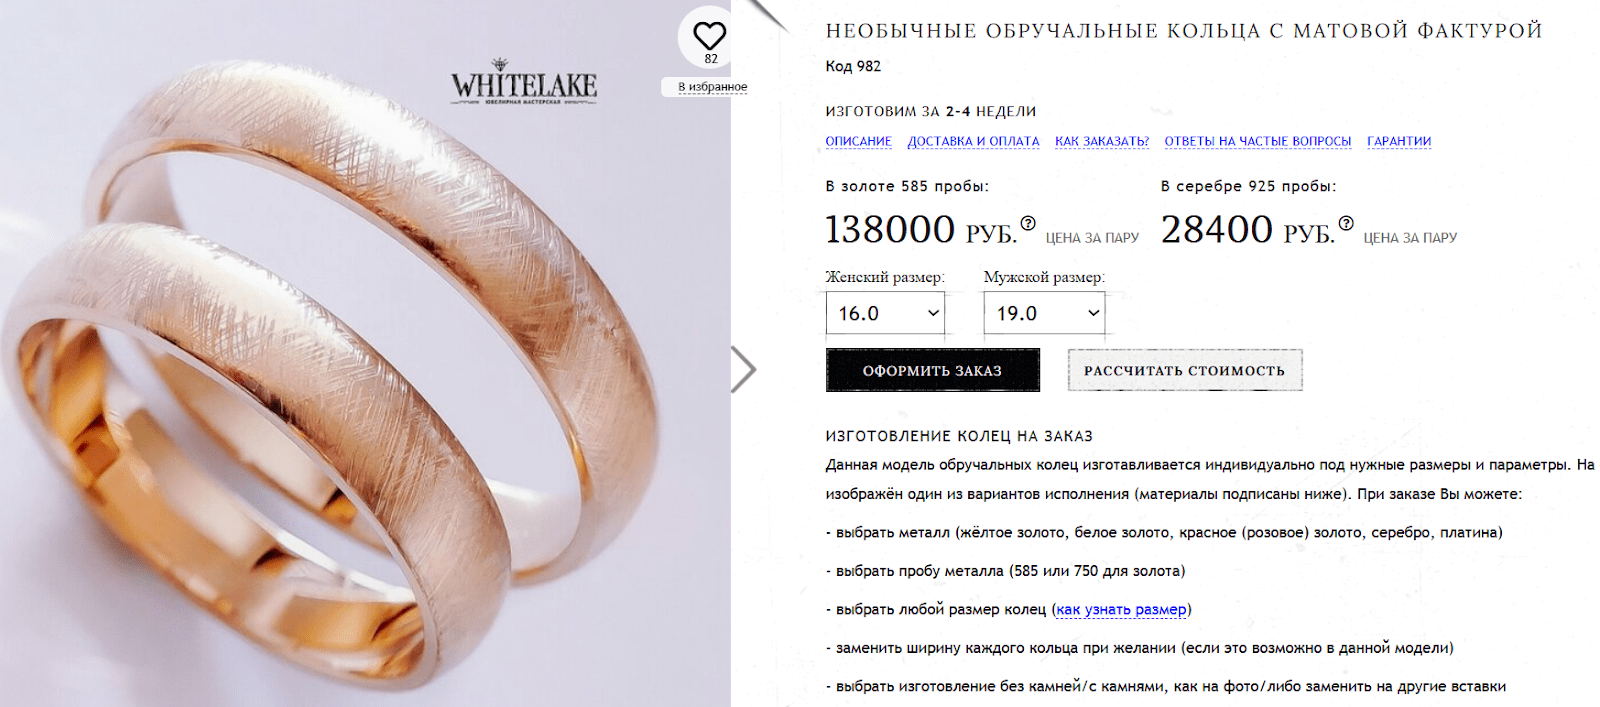Follow the 'как узнать размер' link
This screenshot has height=707, width=1600.
(x=1121, y=609)
